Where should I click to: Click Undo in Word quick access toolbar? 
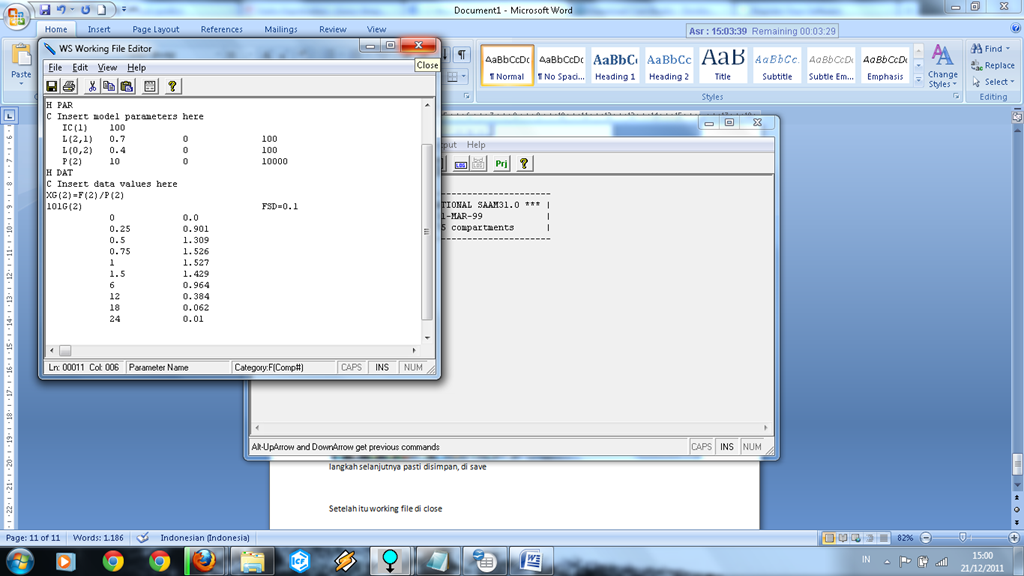pos(61,10)
